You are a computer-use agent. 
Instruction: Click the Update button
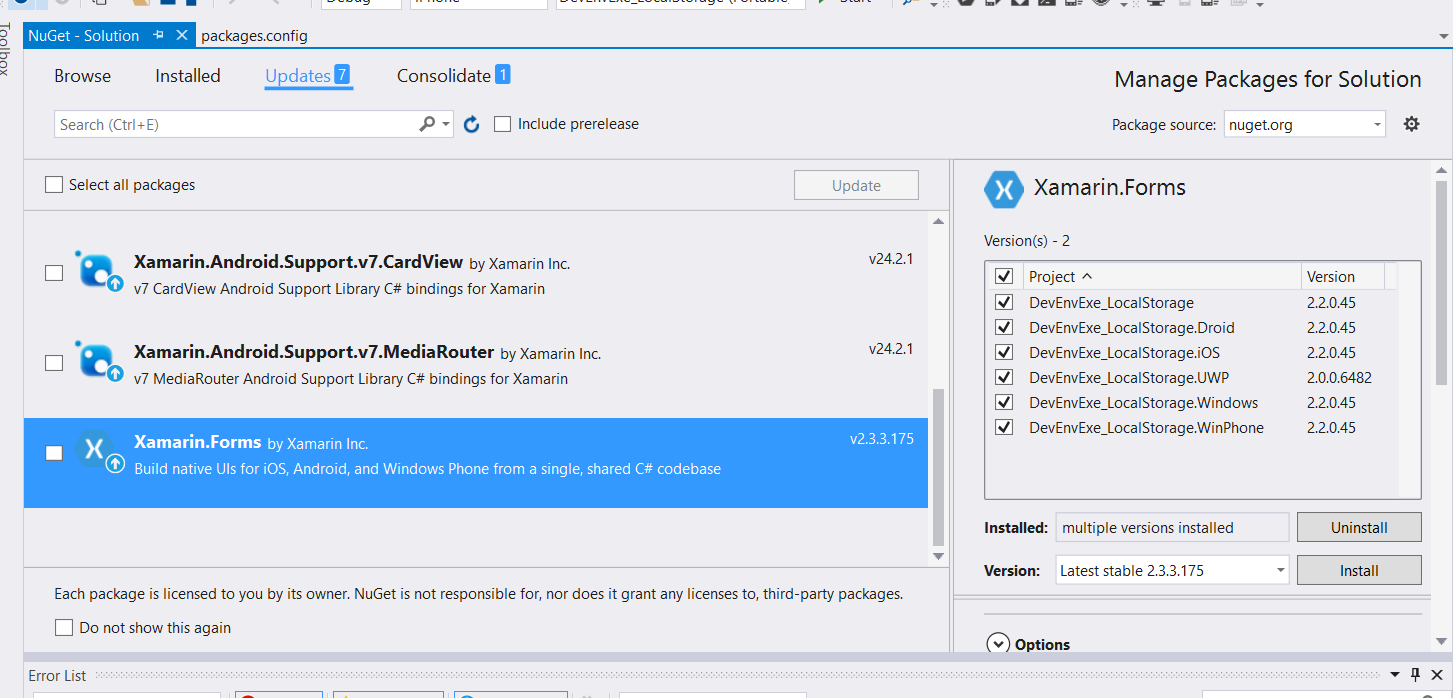coord(856,185)
